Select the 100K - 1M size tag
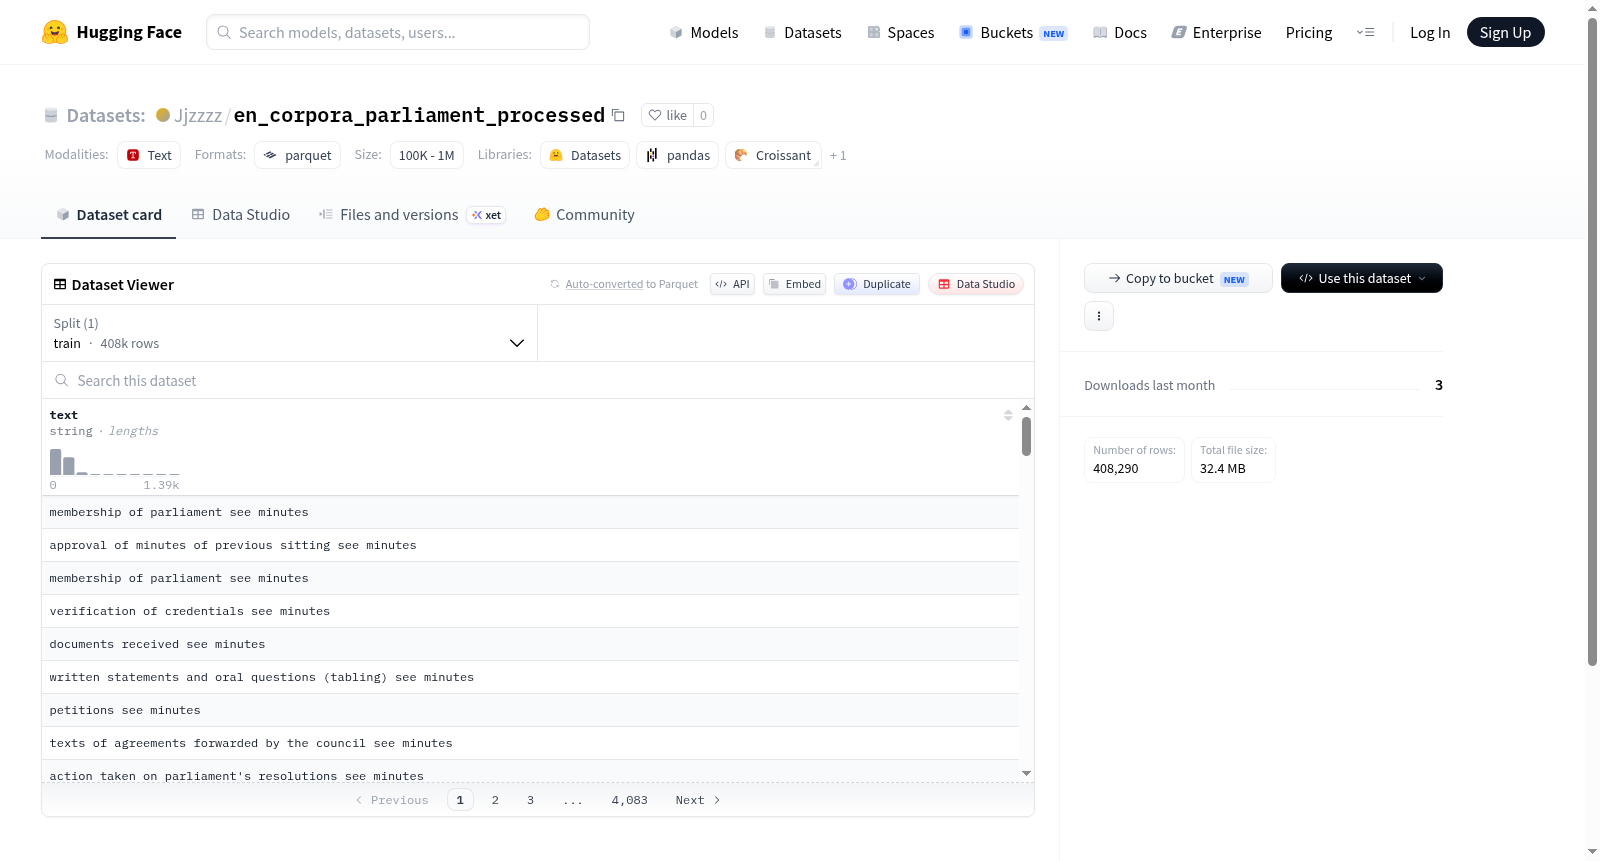 pyautogui.click(x=427, y=155)
